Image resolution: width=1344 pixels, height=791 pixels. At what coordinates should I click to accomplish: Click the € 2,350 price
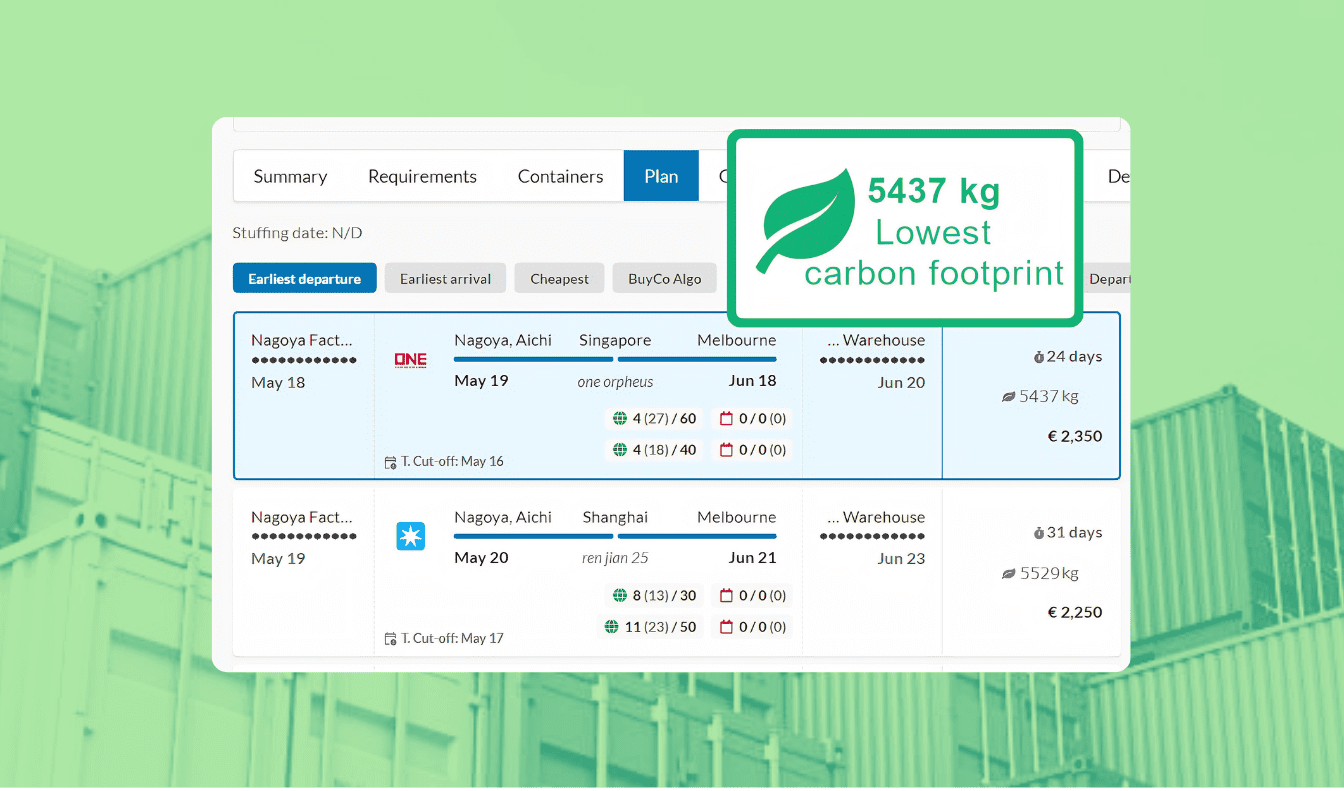click(1075, 436)
